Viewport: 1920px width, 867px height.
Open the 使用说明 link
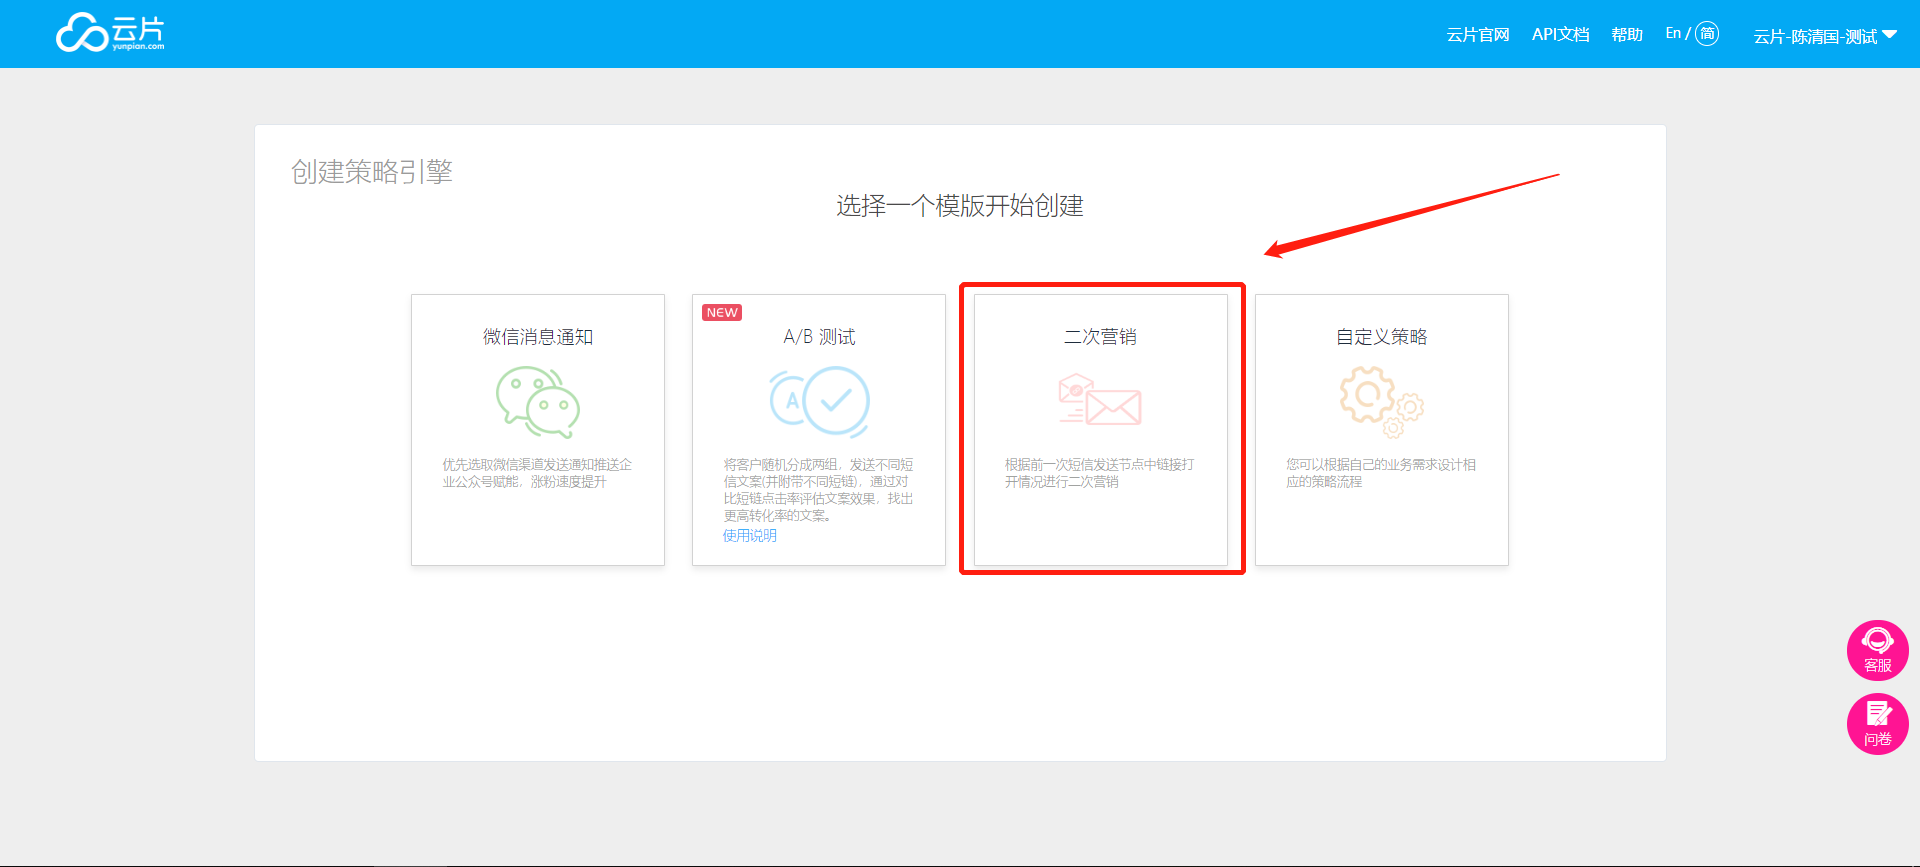(x=750, y=536)
